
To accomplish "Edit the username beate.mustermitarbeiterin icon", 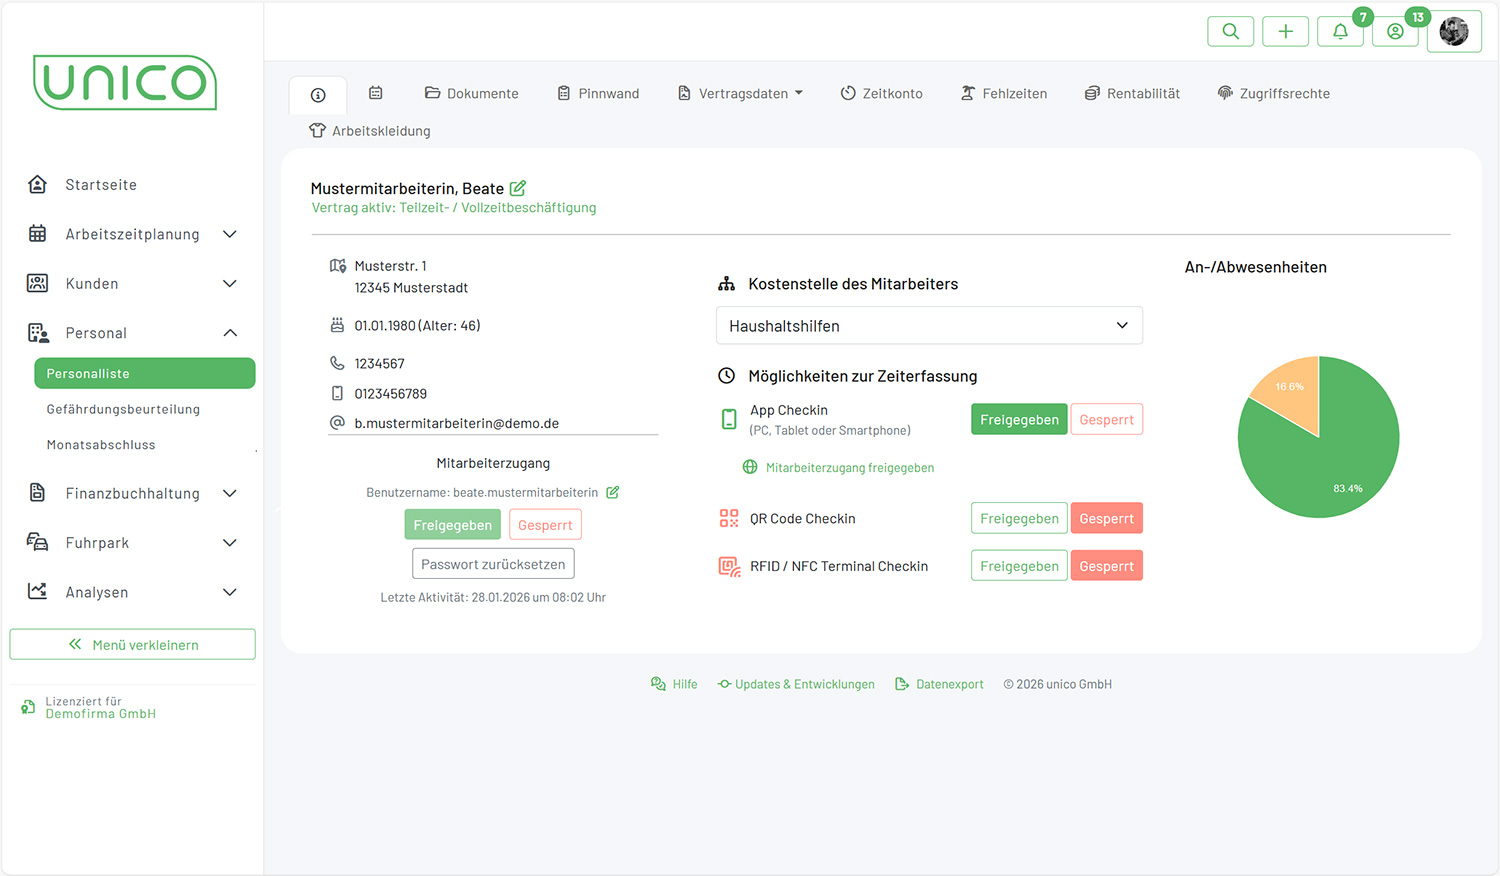I will [x=613, y=492].
